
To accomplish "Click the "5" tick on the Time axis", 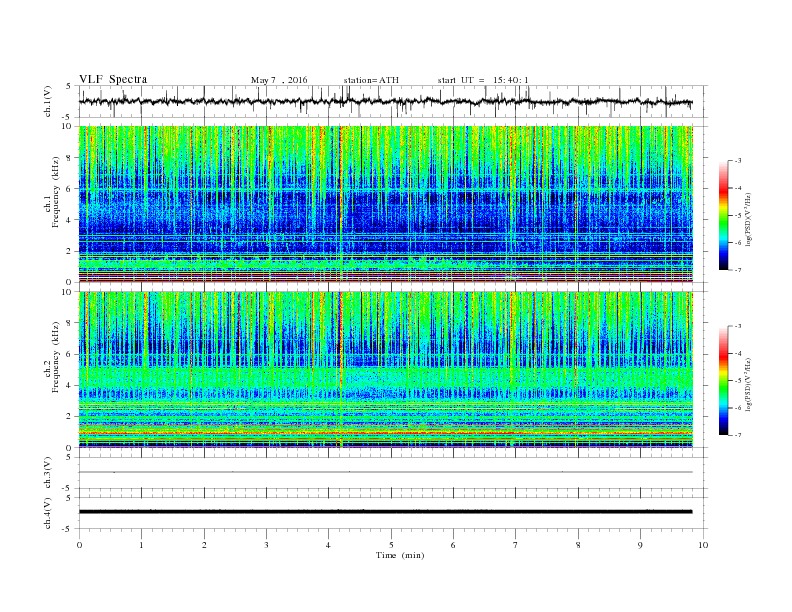I will click(391, 545).
